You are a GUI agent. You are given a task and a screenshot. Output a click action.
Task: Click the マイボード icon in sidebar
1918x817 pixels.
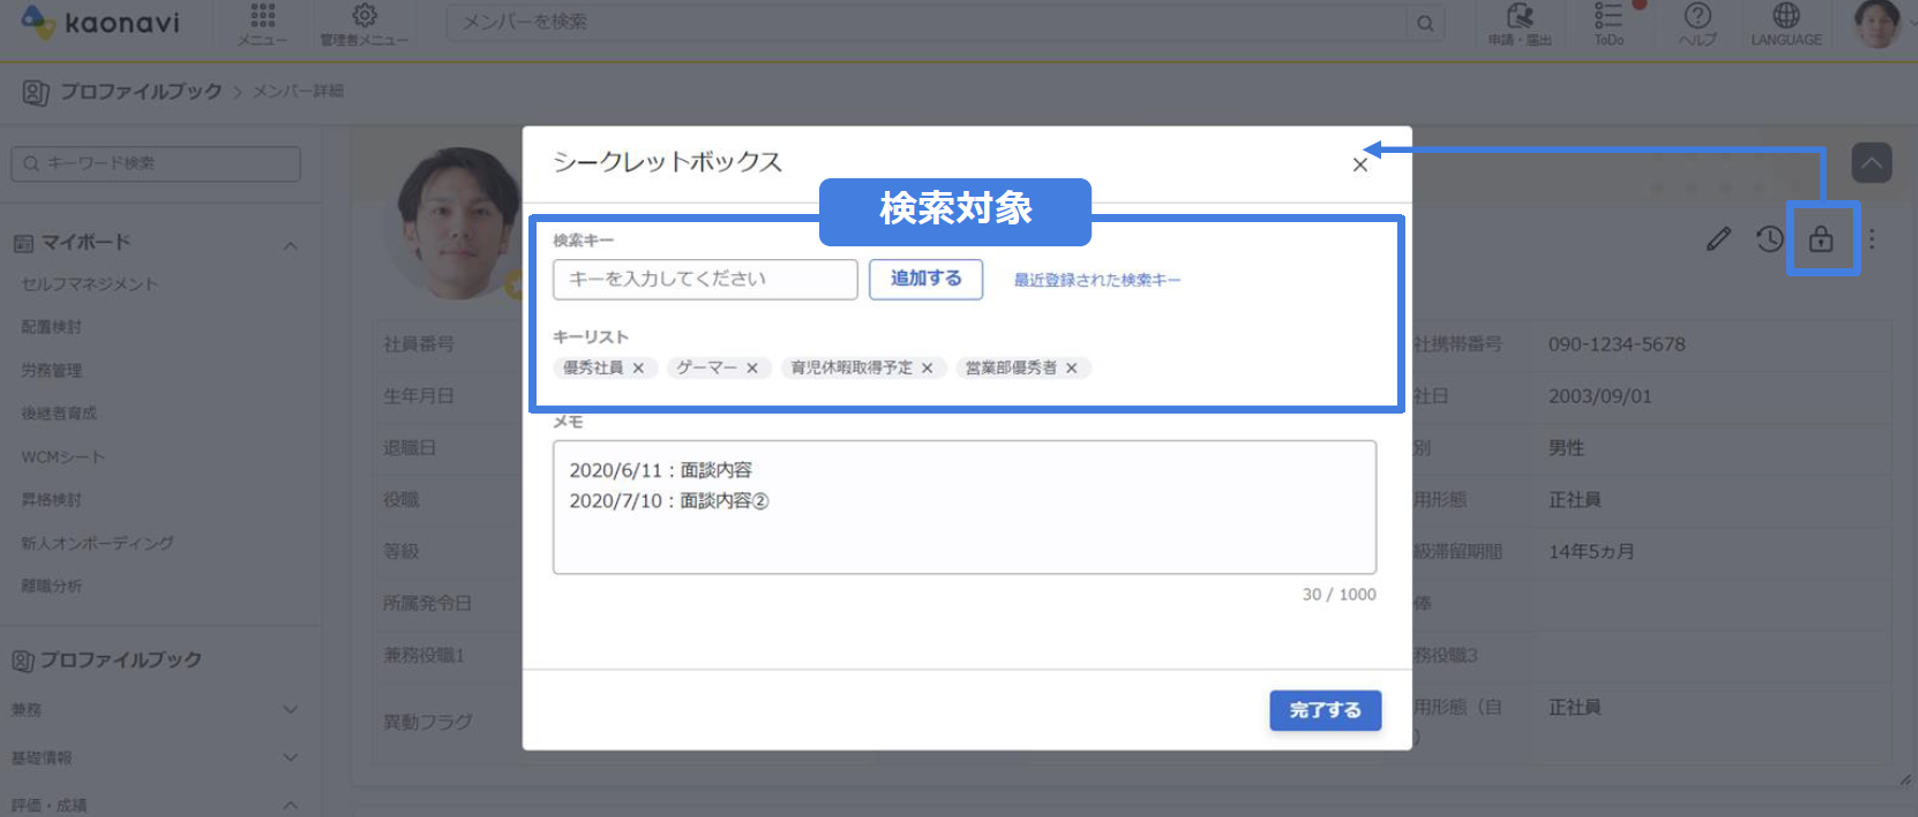point(23,243)
